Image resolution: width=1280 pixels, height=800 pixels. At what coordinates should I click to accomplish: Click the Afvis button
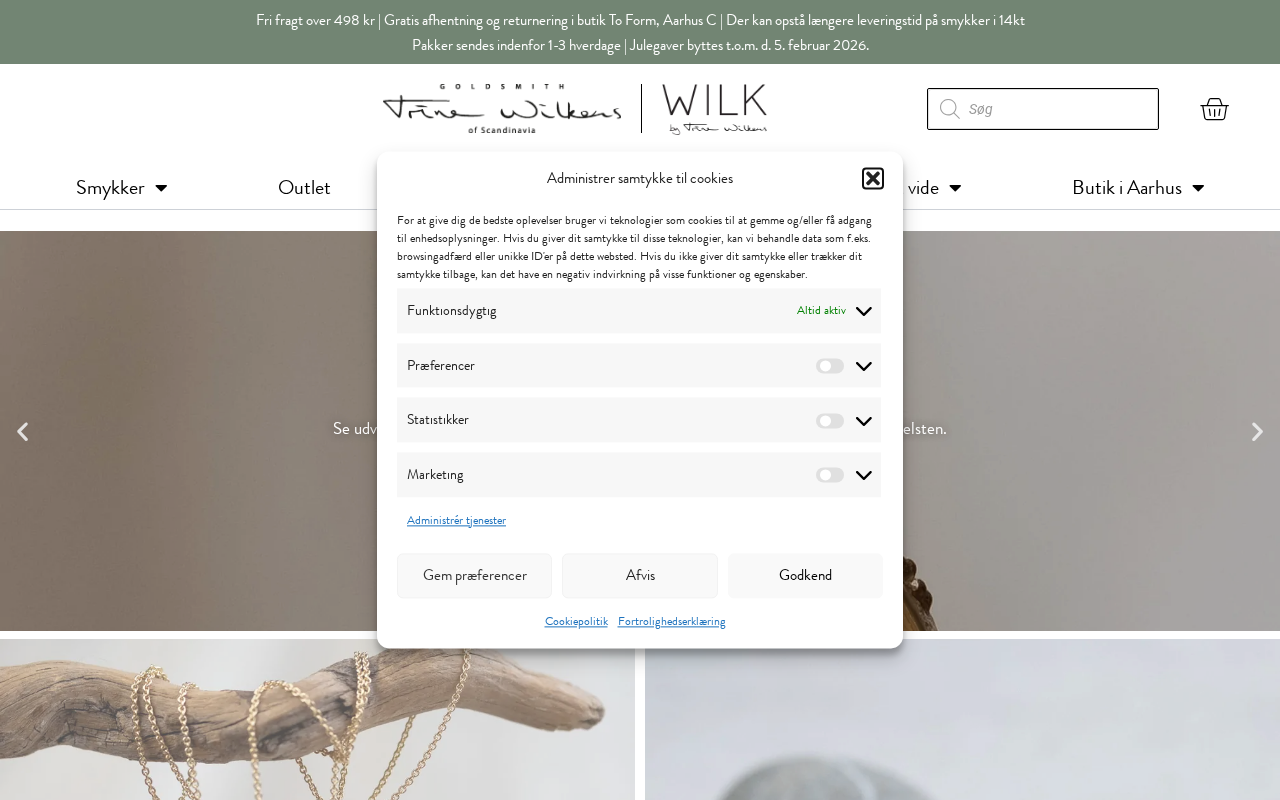[640, 576]
